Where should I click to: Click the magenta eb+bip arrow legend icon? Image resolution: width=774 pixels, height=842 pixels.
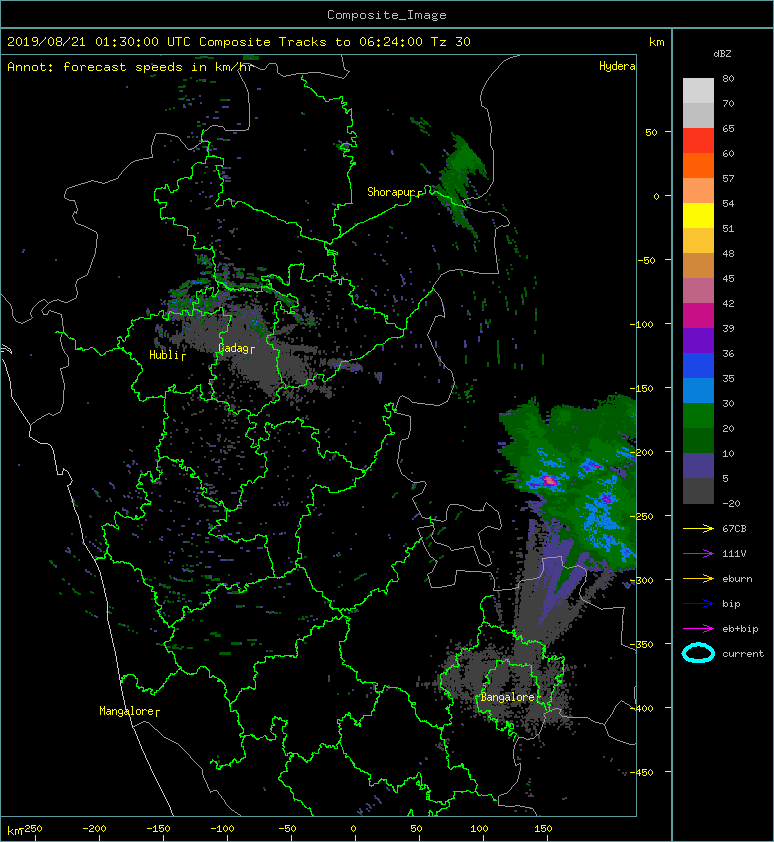click(x=698, y=629)
